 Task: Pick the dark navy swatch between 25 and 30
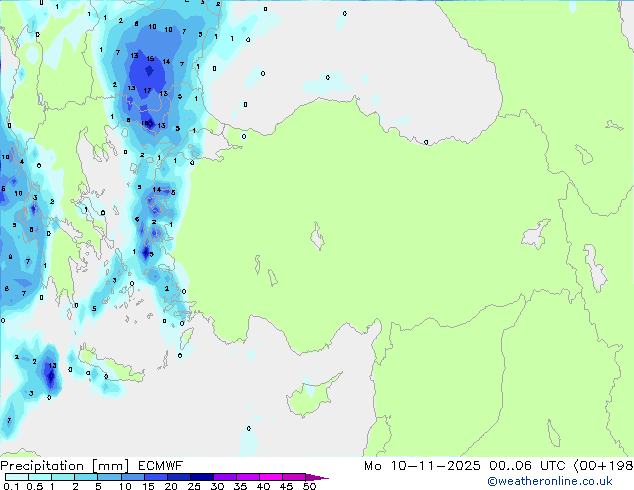[201, 477]
